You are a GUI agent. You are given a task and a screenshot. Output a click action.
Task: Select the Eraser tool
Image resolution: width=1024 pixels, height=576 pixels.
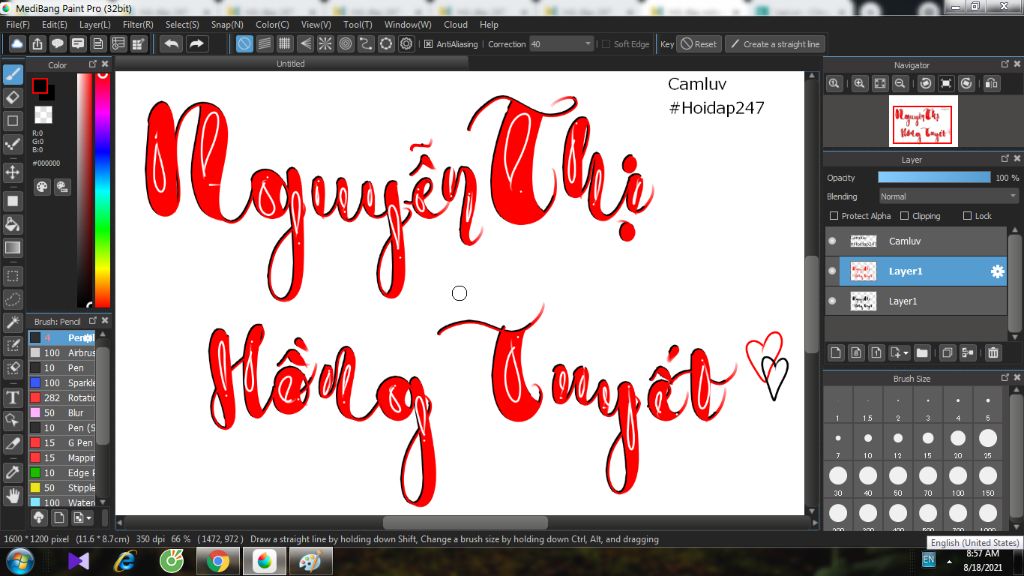coord(12,98)
